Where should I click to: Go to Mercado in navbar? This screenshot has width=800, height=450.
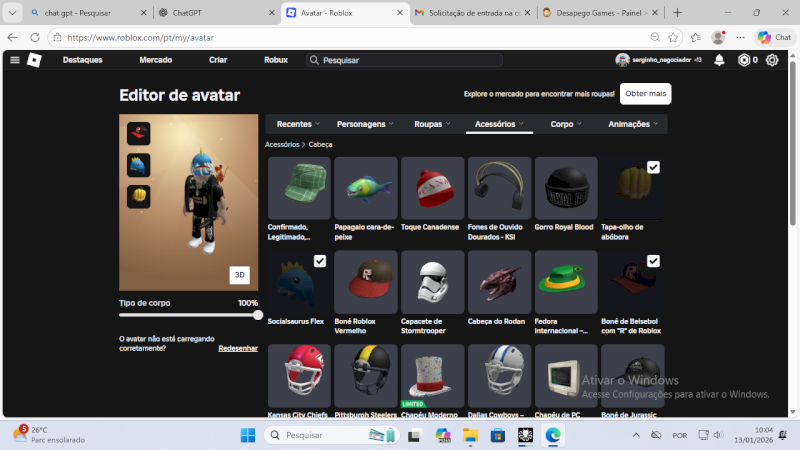coord(156,60)
